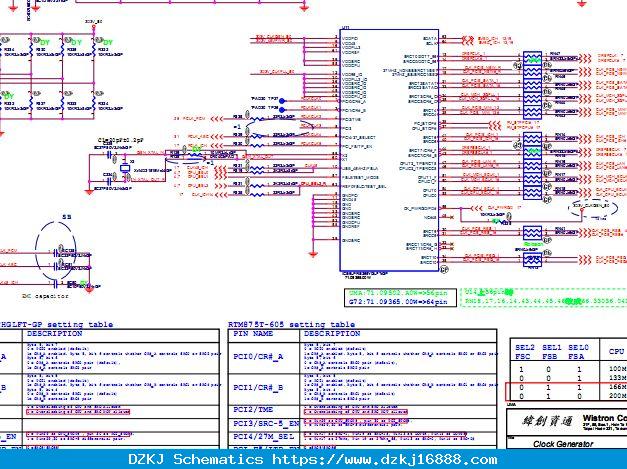Click the "SEL0 FSA" column header
Viewport: 627px width, 469px height.
click(x=578, y=352)
